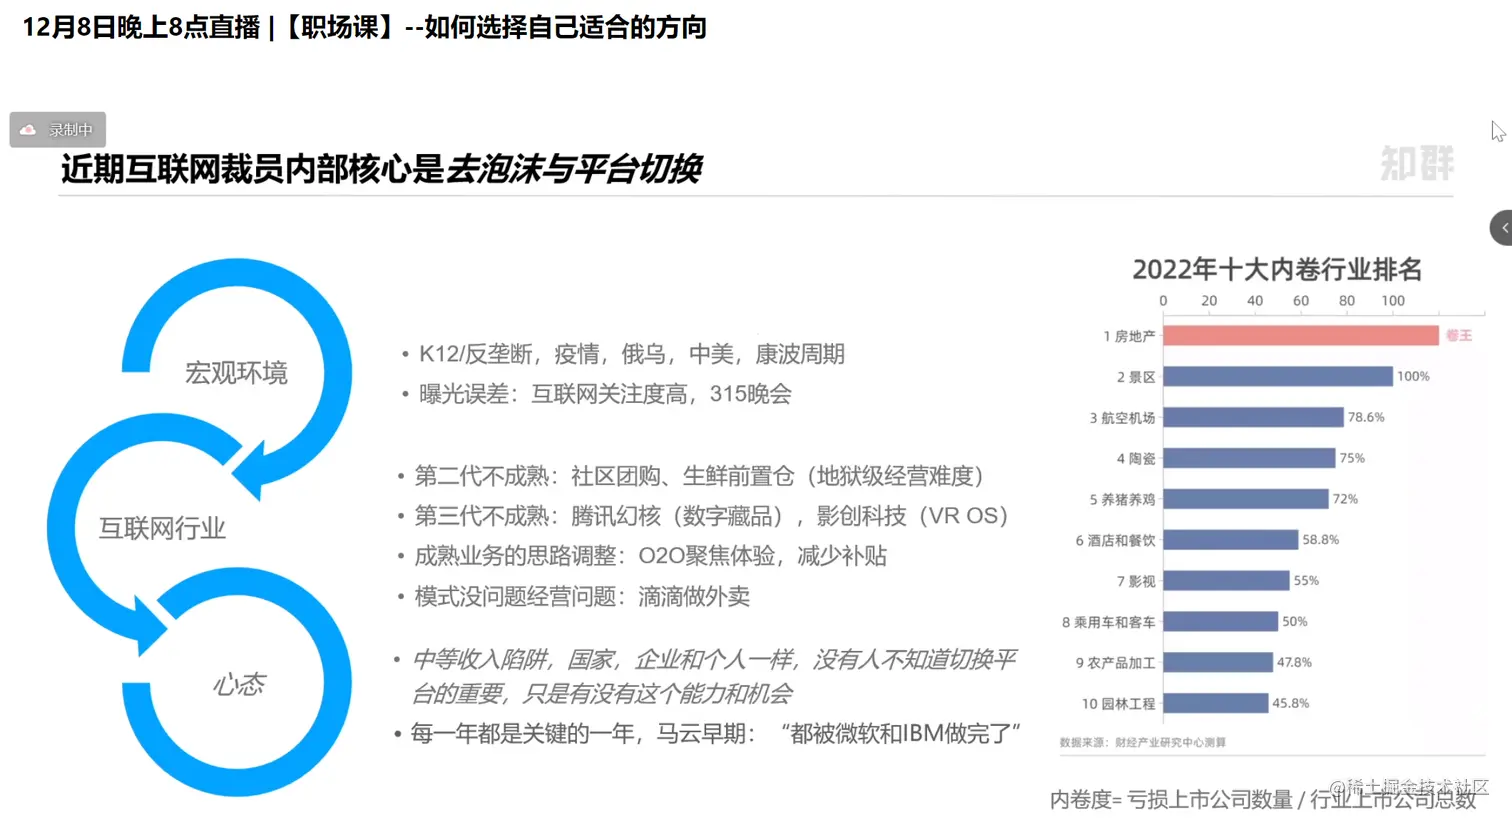
Task: Click the cloud icon in the 录制中 badge
Action: pos(28,130)
